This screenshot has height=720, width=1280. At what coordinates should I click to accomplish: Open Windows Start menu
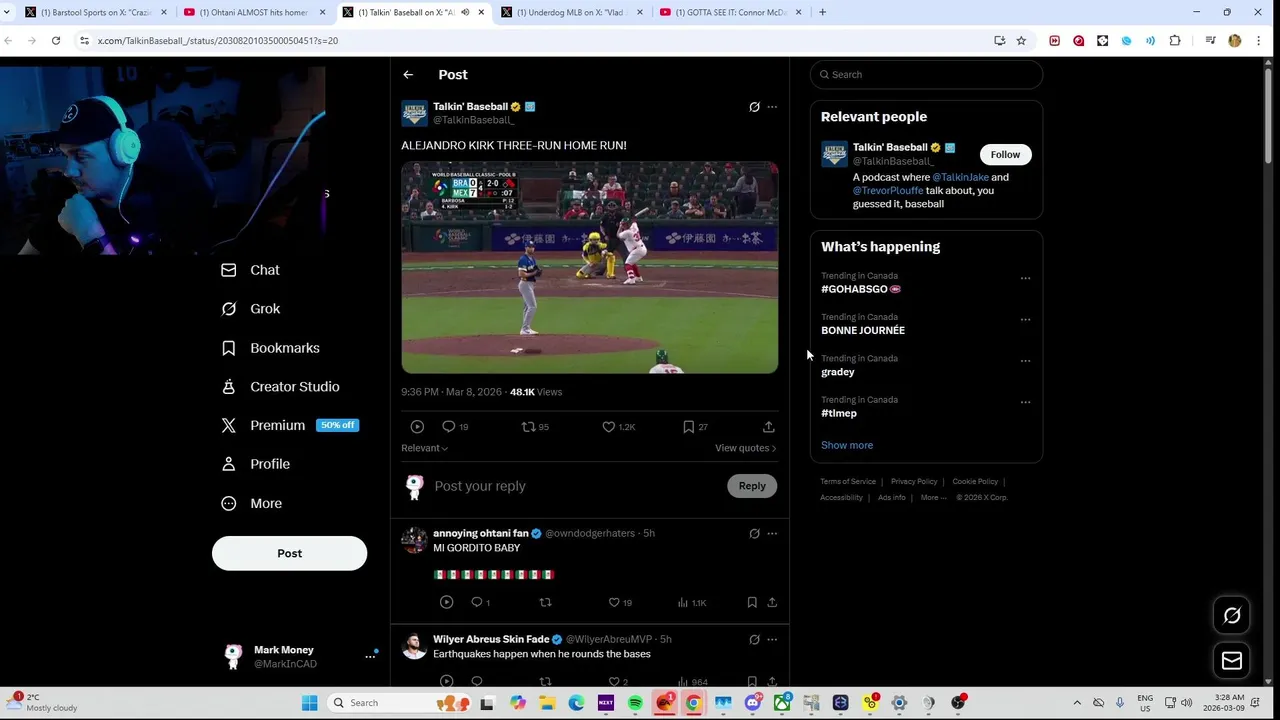click(x=310, y=703)
